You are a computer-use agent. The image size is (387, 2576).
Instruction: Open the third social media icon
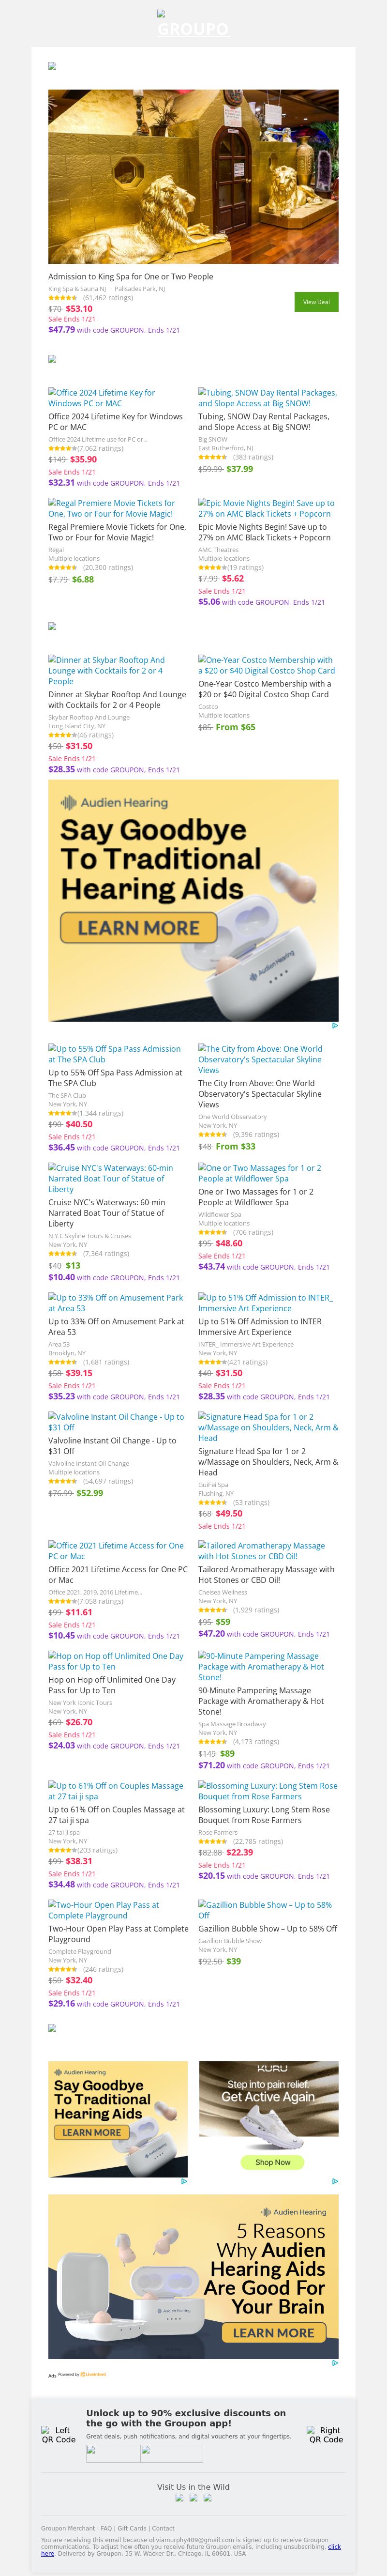(x=207, y=2497)
